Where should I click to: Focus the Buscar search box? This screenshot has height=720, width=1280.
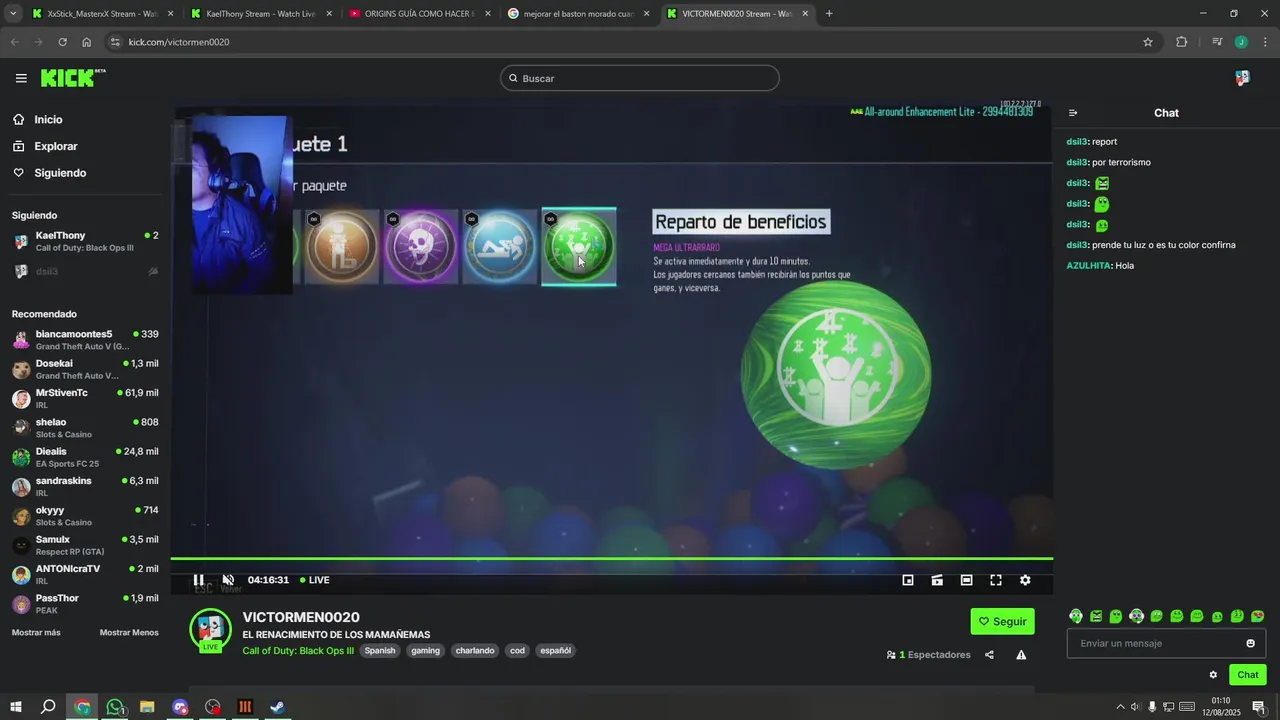pos(640,78)
